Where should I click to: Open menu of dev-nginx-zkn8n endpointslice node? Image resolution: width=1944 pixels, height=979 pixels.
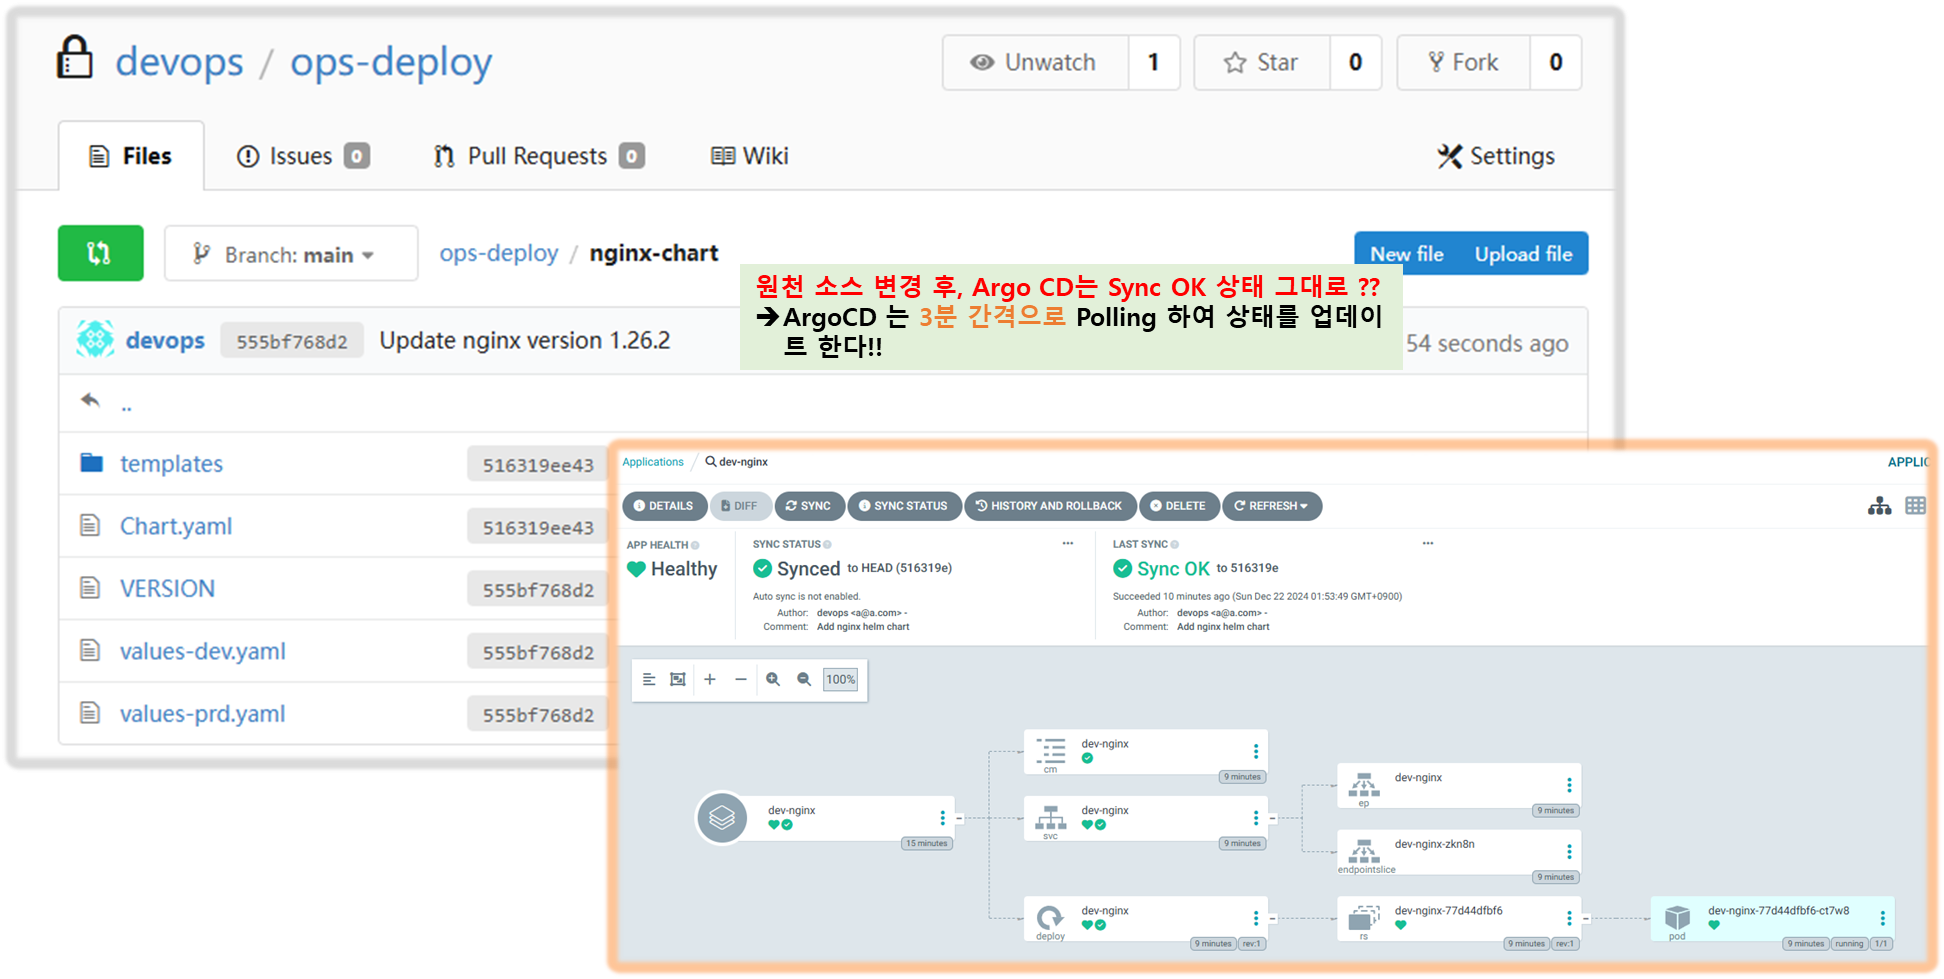point(1569,851)
